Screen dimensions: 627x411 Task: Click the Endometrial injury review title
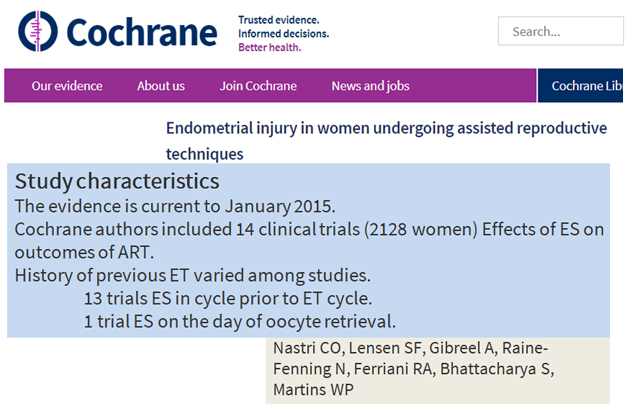386,141
